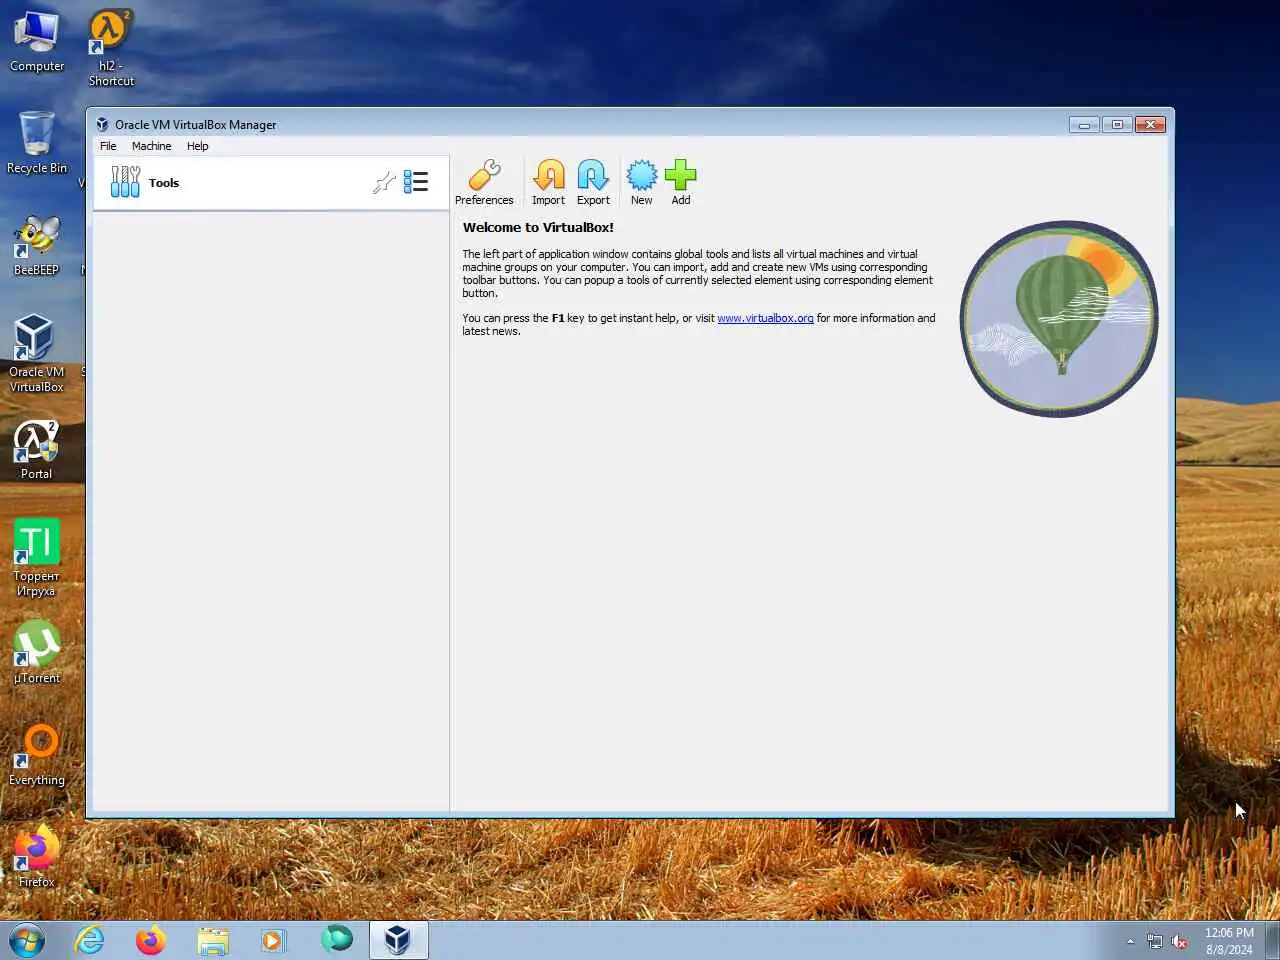Viewport: 1280px width, 960px height.
Task: Click the hot-air balloon welcome image
Action: (1059, 318)
